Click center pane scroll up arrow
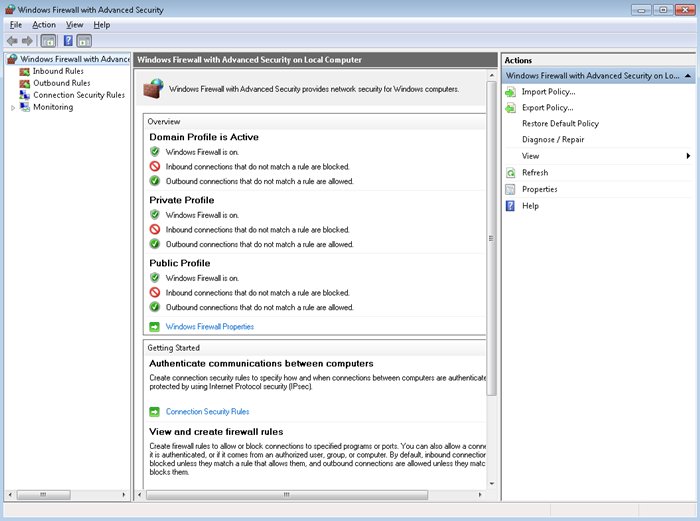 [x=492, y=75]
